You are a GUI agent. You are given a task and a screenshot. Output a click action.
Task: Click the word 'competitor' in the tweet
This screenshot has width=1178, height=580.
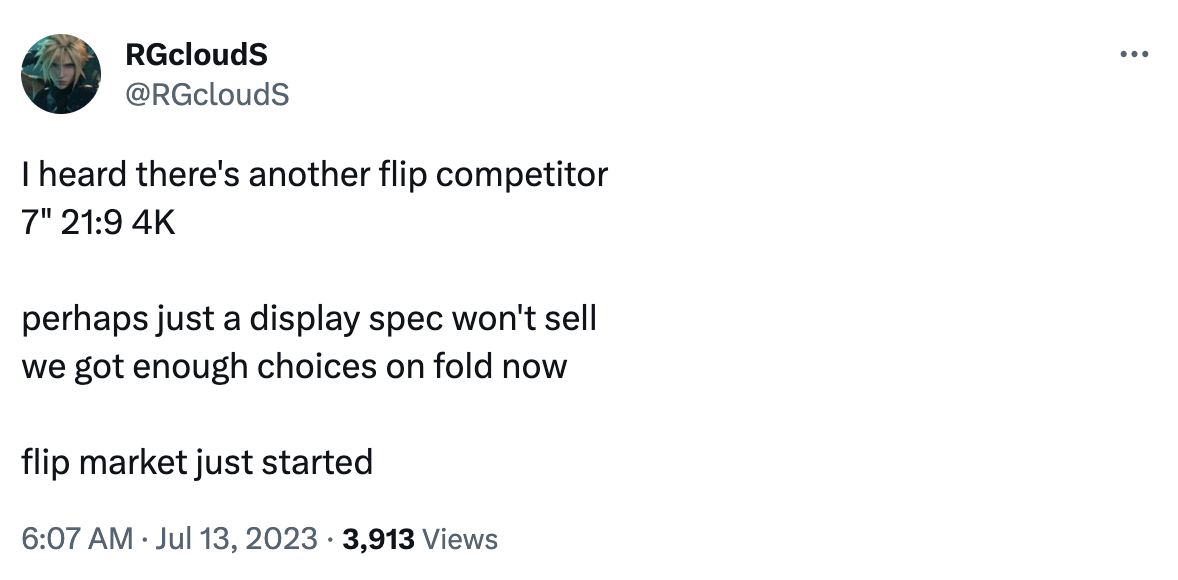coord(521,176)
